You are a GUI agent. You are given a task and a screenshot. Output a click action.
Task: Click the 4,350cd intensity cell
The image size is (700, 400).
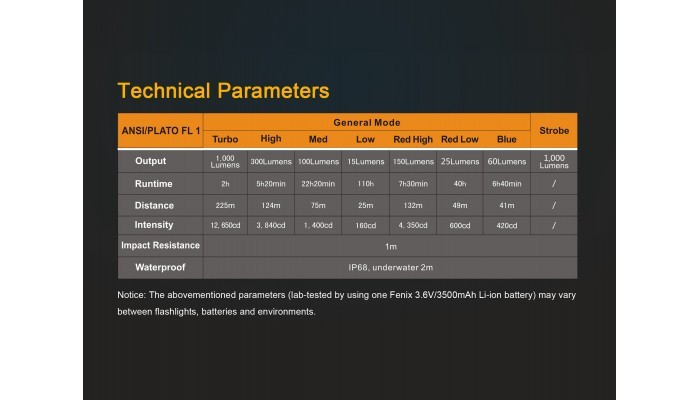click(412, 226)
